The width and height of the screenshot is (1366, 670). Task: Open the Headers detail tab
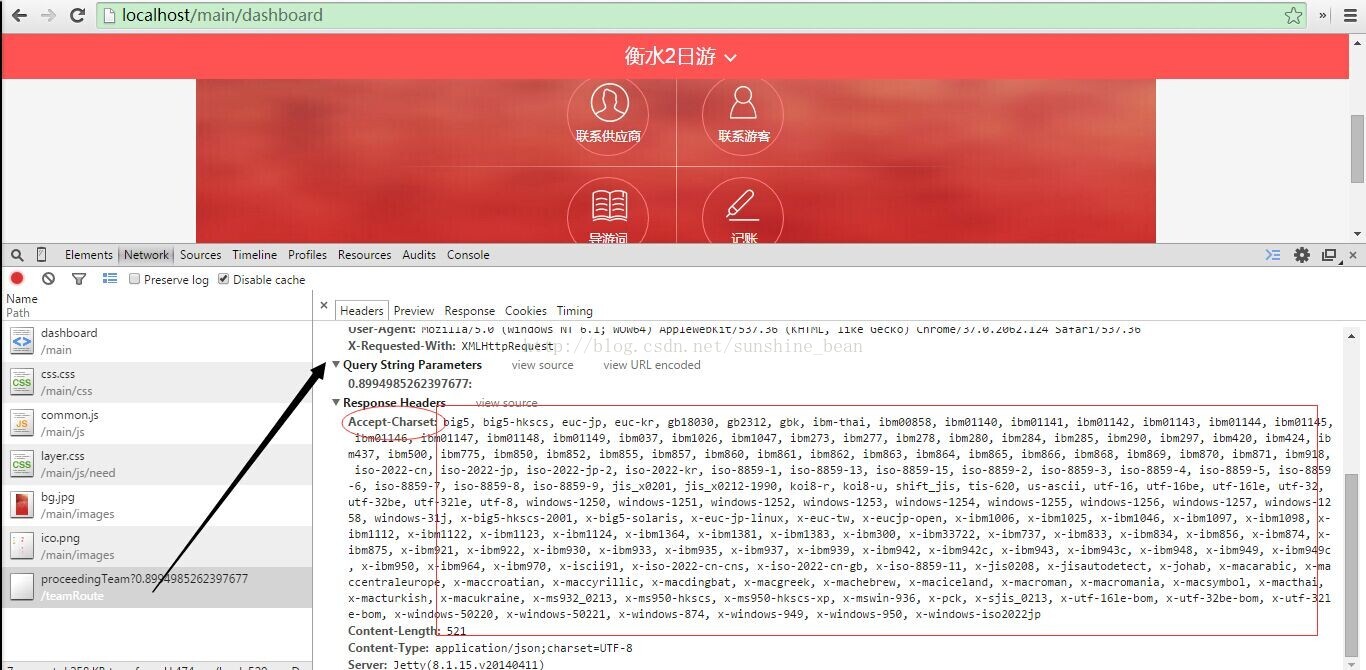[362, 311]
